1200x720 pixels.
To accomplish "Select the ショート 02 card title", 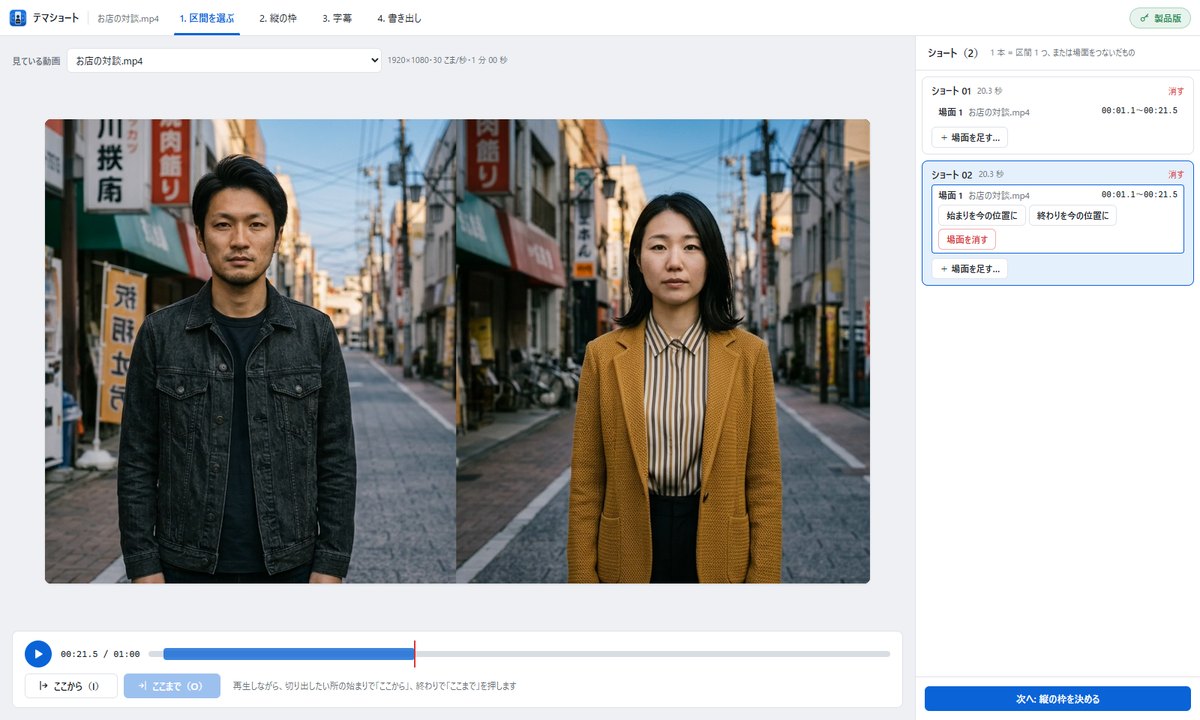I will coord(951,174).
